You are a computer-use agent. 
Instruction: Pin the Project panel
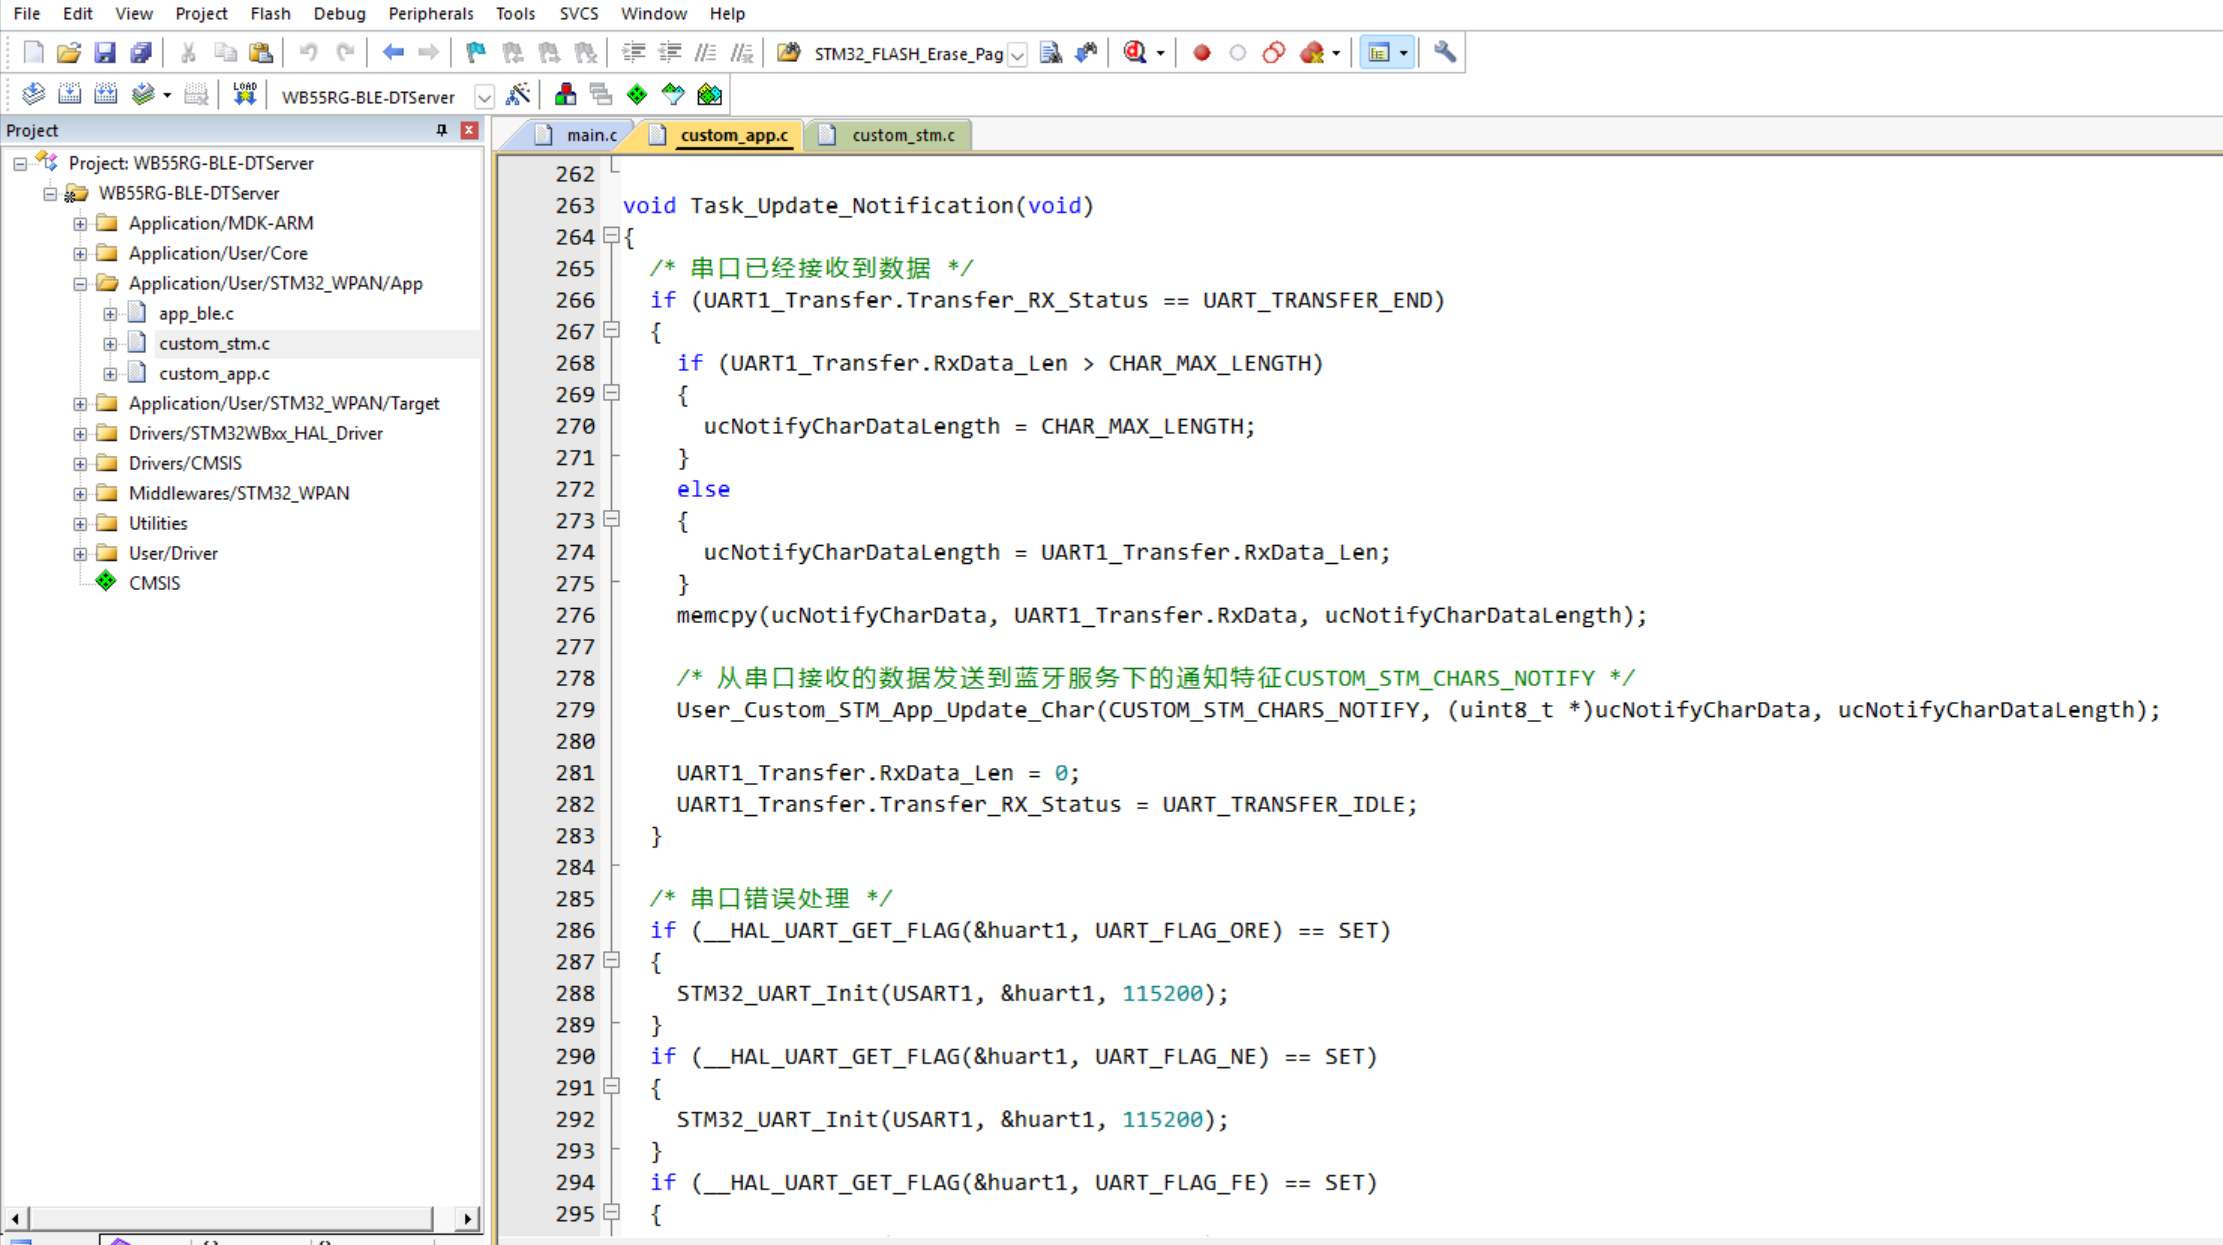click(x=441, y=130)
